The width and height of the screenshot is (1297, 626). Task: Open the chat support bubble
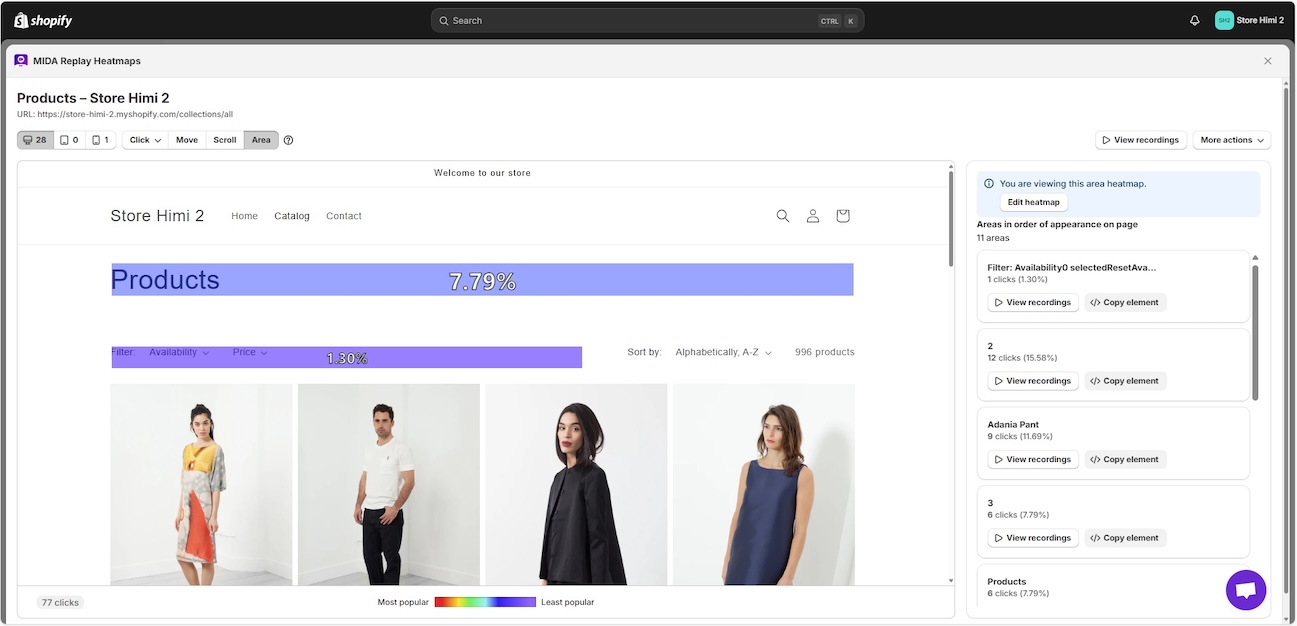(x=1245, y=590)
